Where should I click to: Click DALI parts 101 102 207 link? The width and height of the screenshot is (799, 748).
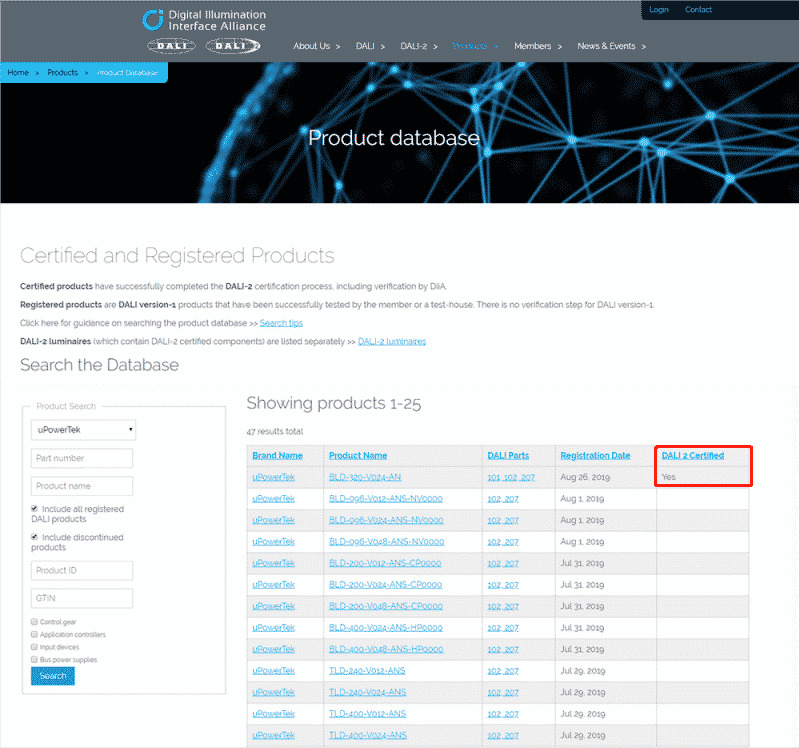click(x=511, y=477)
